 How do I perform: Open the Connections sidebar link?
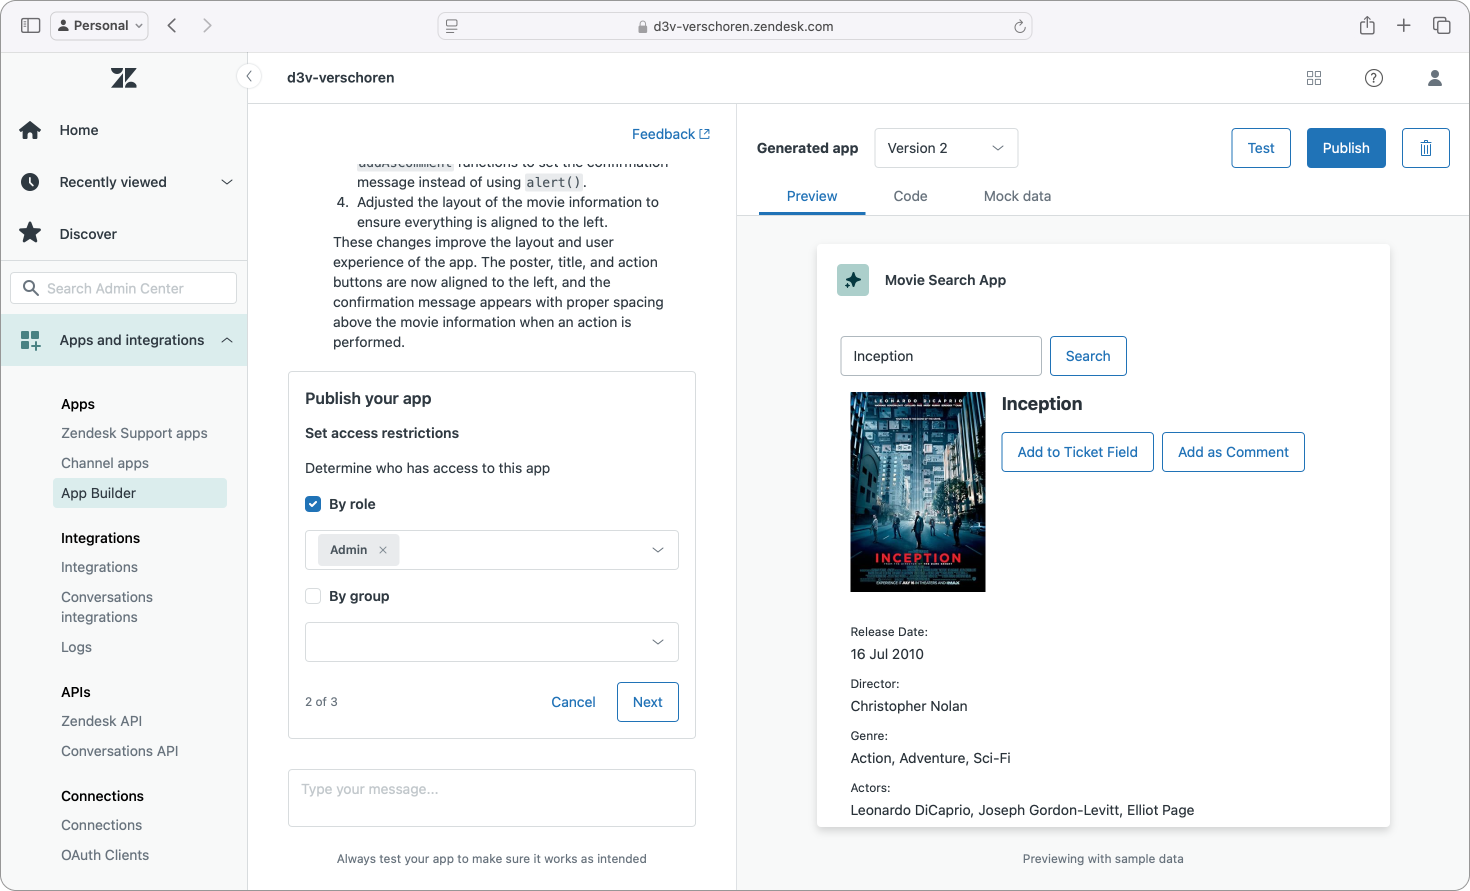(101, 825)
